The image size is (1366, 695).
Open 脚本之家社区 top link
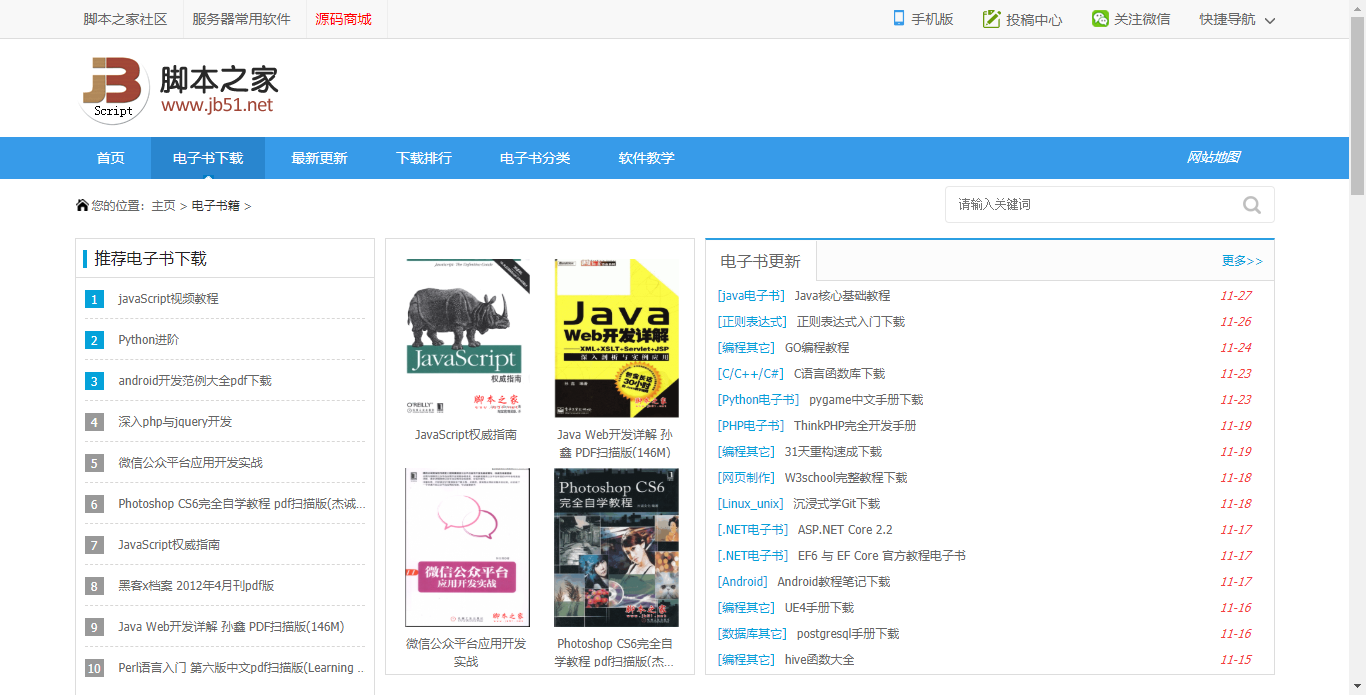(x=125, y=19)
